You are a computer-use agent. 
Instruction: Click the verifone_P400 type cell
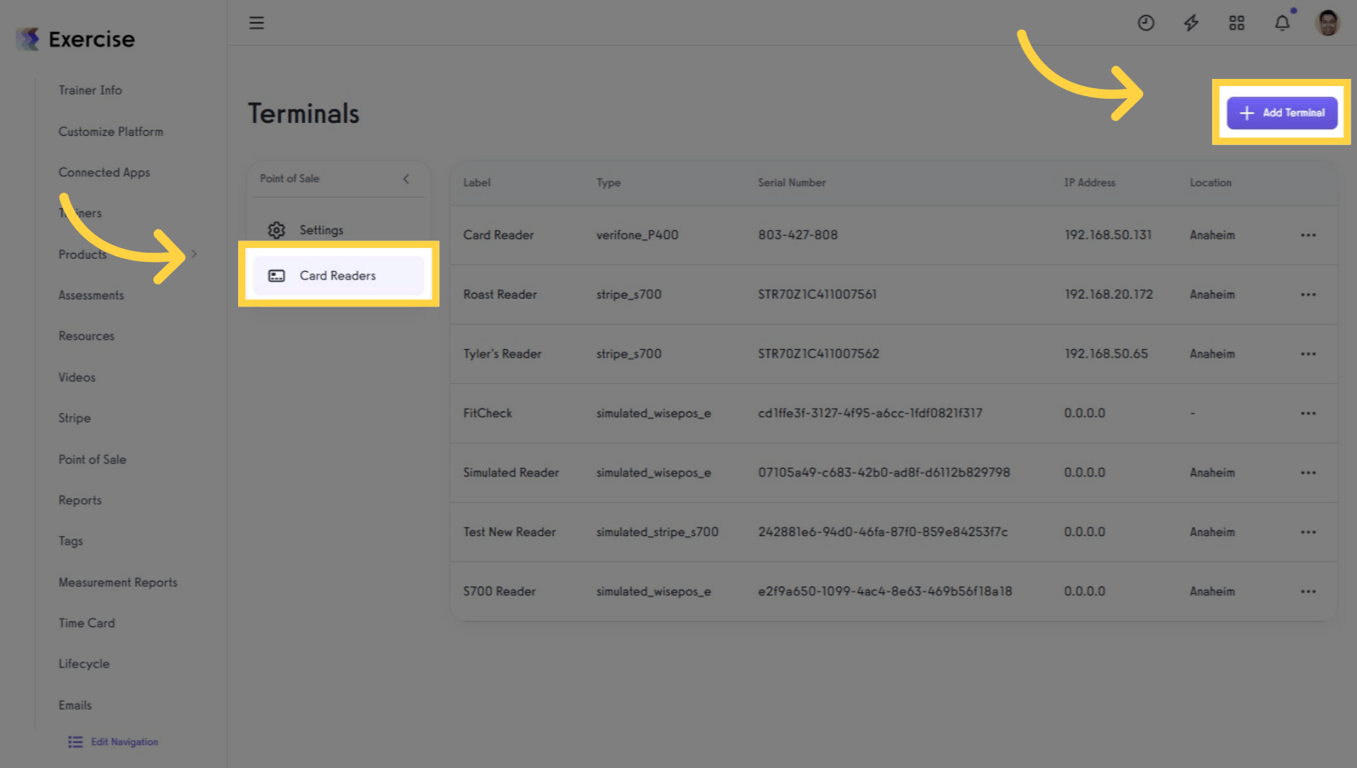tap(637, 236)
